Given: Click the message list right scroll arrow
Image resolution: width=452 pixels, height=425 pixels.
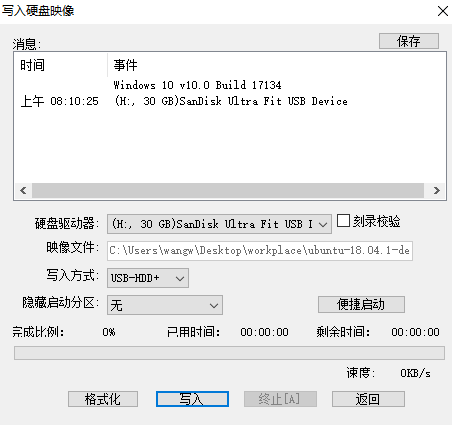Looking at the screenshot, I should coord(437,190).
